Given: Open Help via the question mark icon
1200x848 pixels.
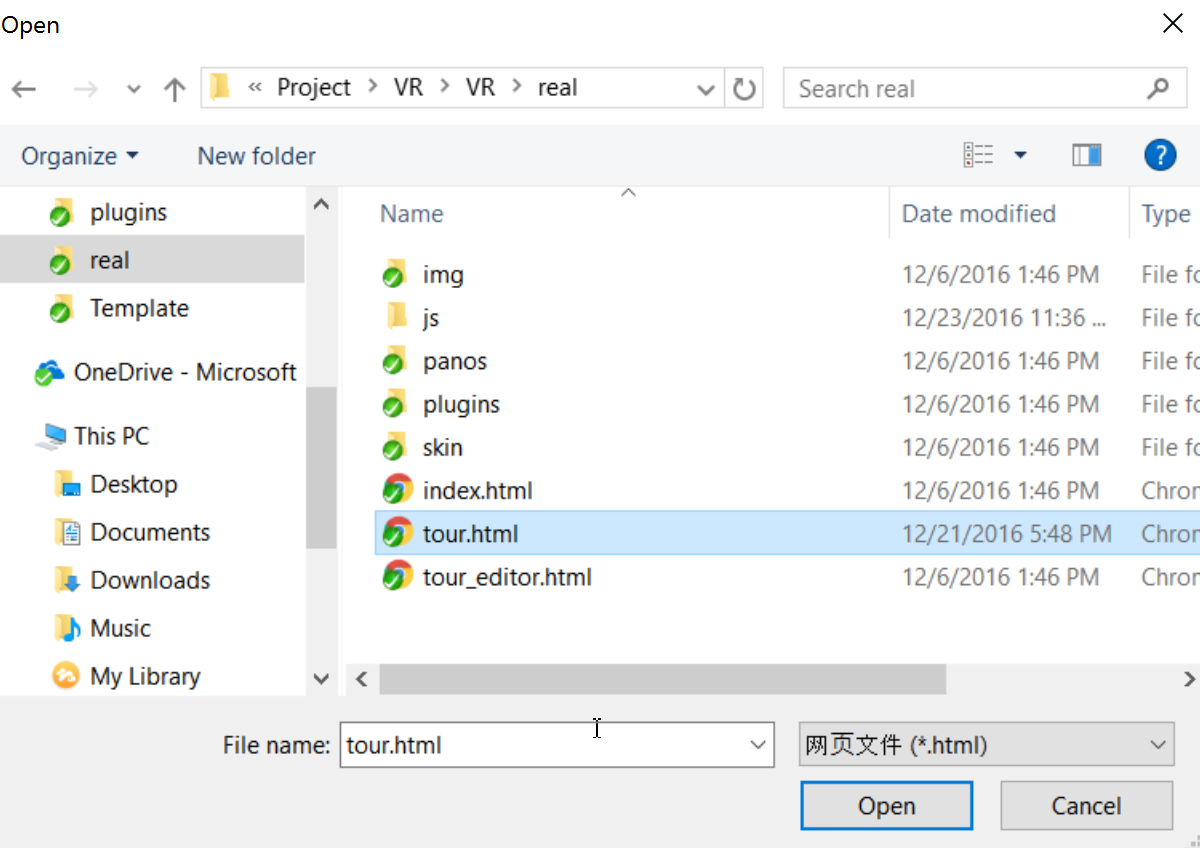Looking at the screenshot, I should tap(1159, 155).
